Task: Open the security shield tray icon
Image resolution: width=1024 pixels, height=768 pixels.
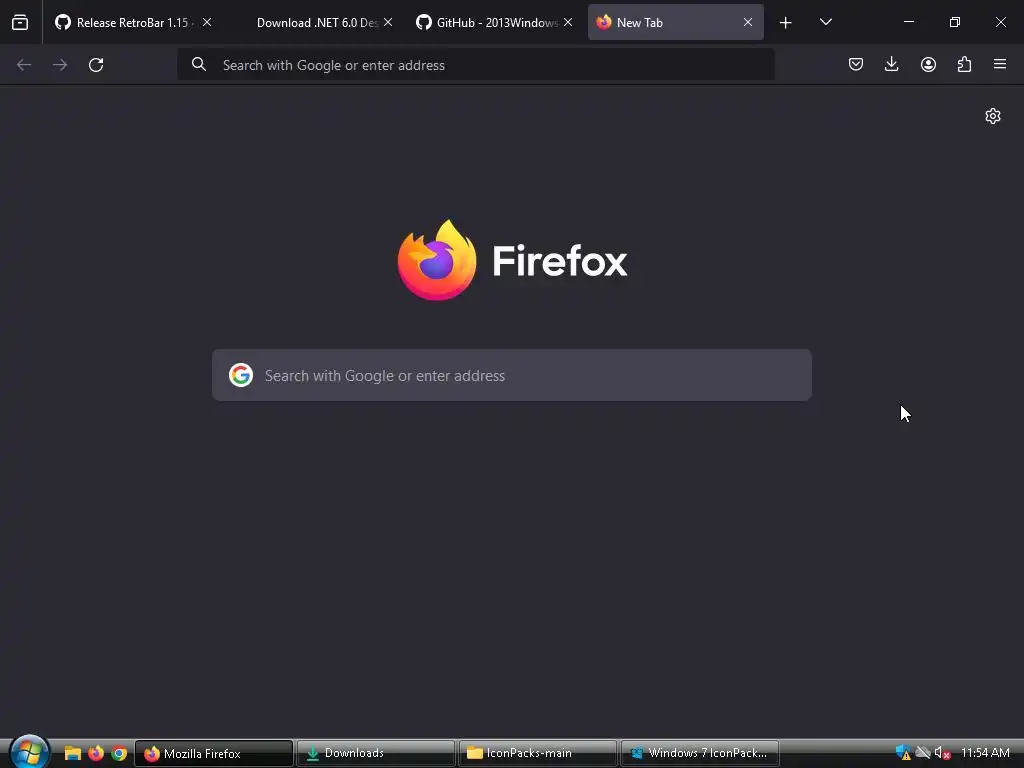Action: (x=903, y=753)
